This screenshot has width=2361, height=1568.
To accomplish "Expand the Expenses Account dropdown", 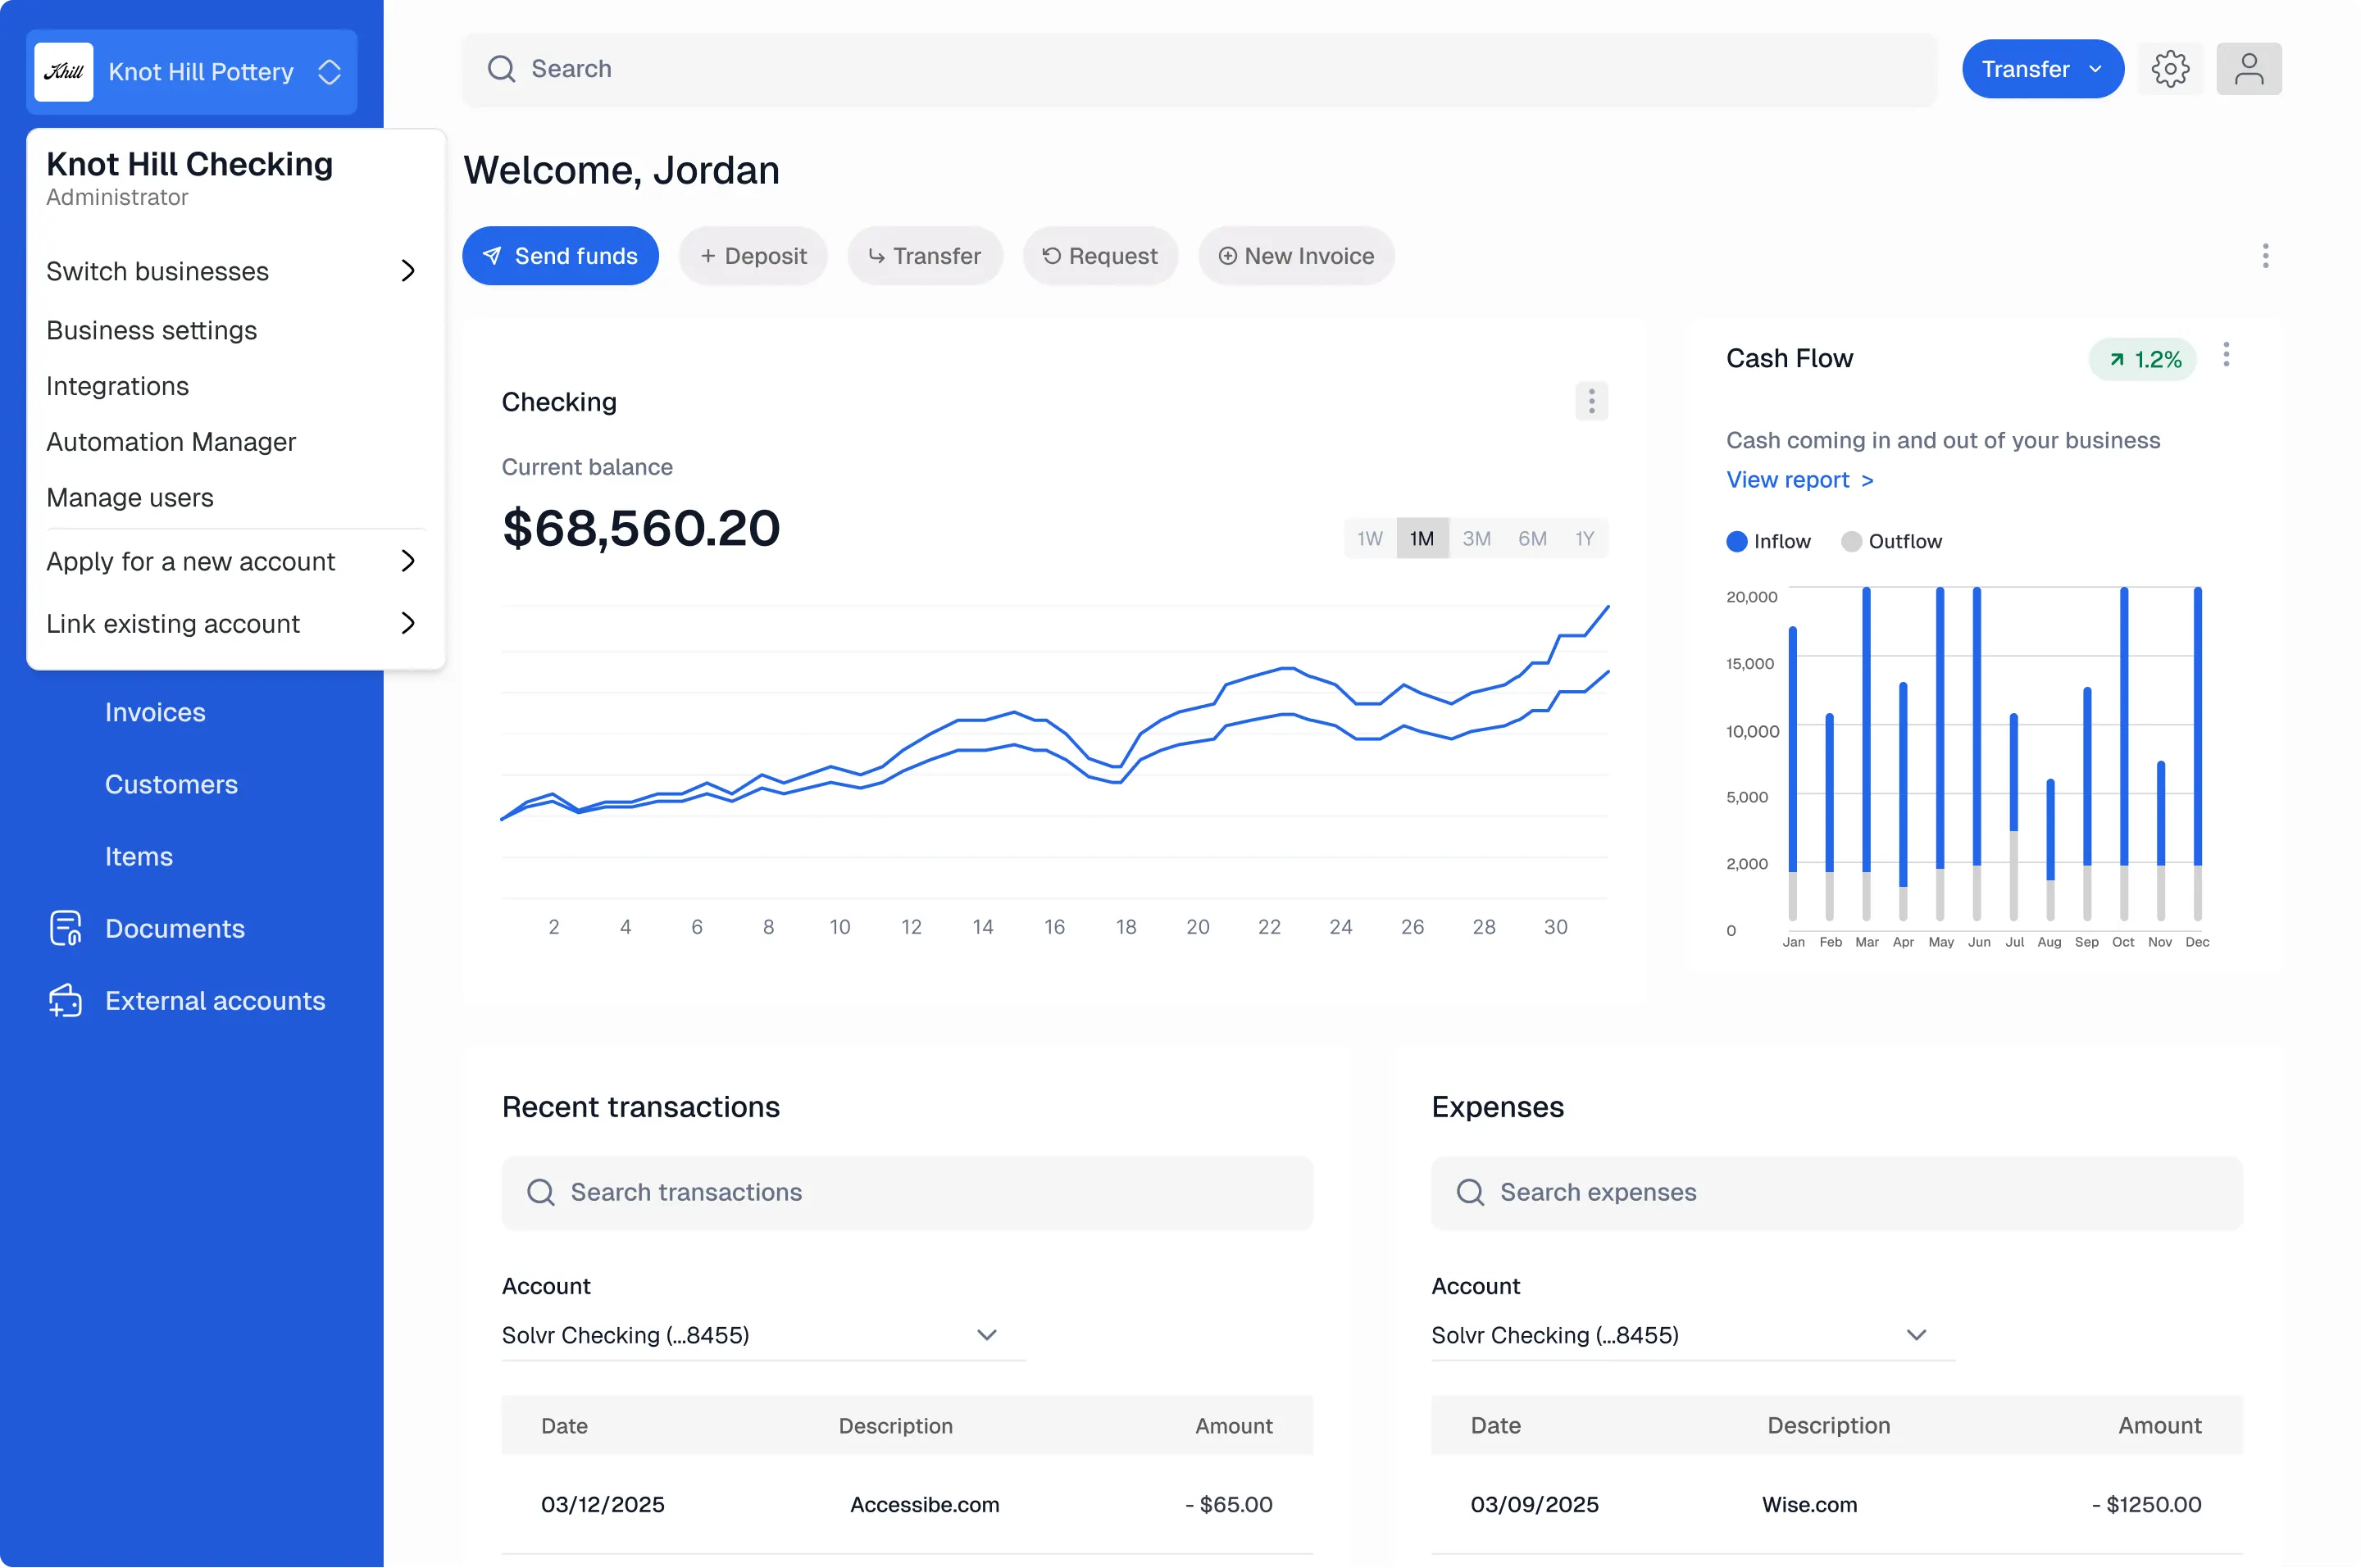I will pyautogui.click(x=1692, y=1335).
